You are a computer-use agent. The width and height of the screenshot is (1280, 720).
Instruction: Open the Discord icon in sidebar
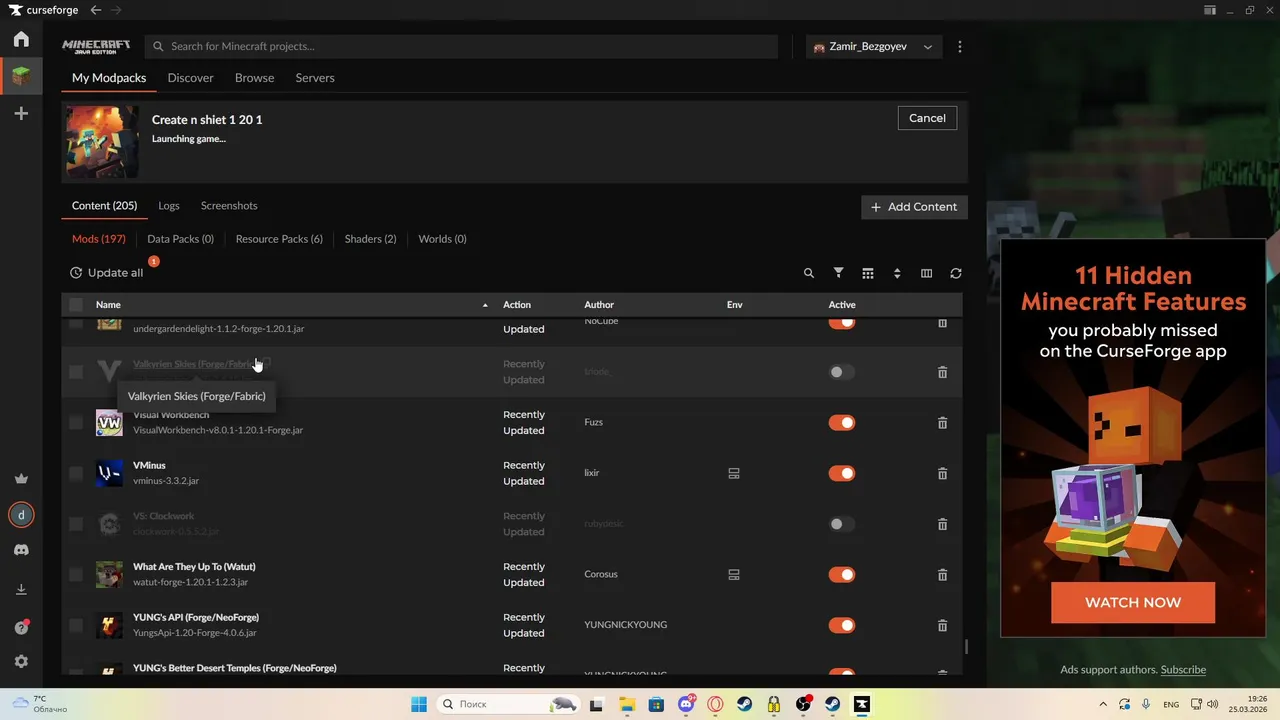(21, 550)
